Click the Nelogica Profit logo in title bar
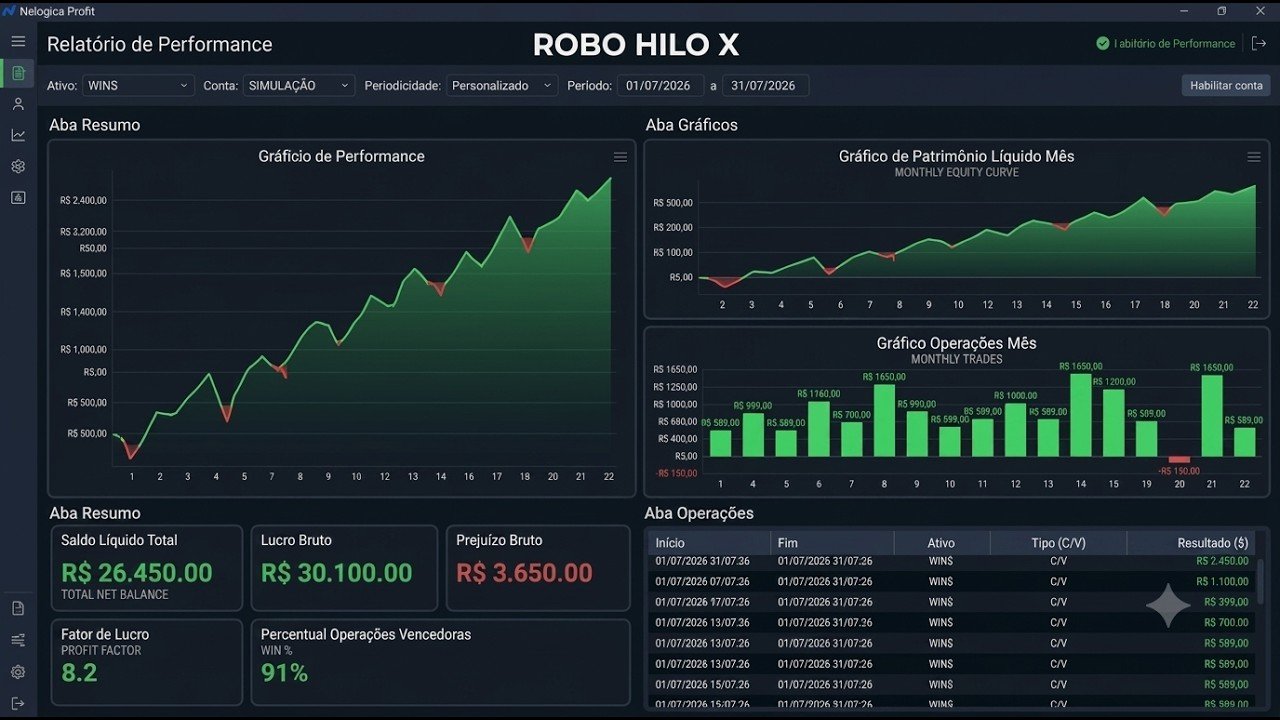1280x720 pixels. (x=9, y=11)
